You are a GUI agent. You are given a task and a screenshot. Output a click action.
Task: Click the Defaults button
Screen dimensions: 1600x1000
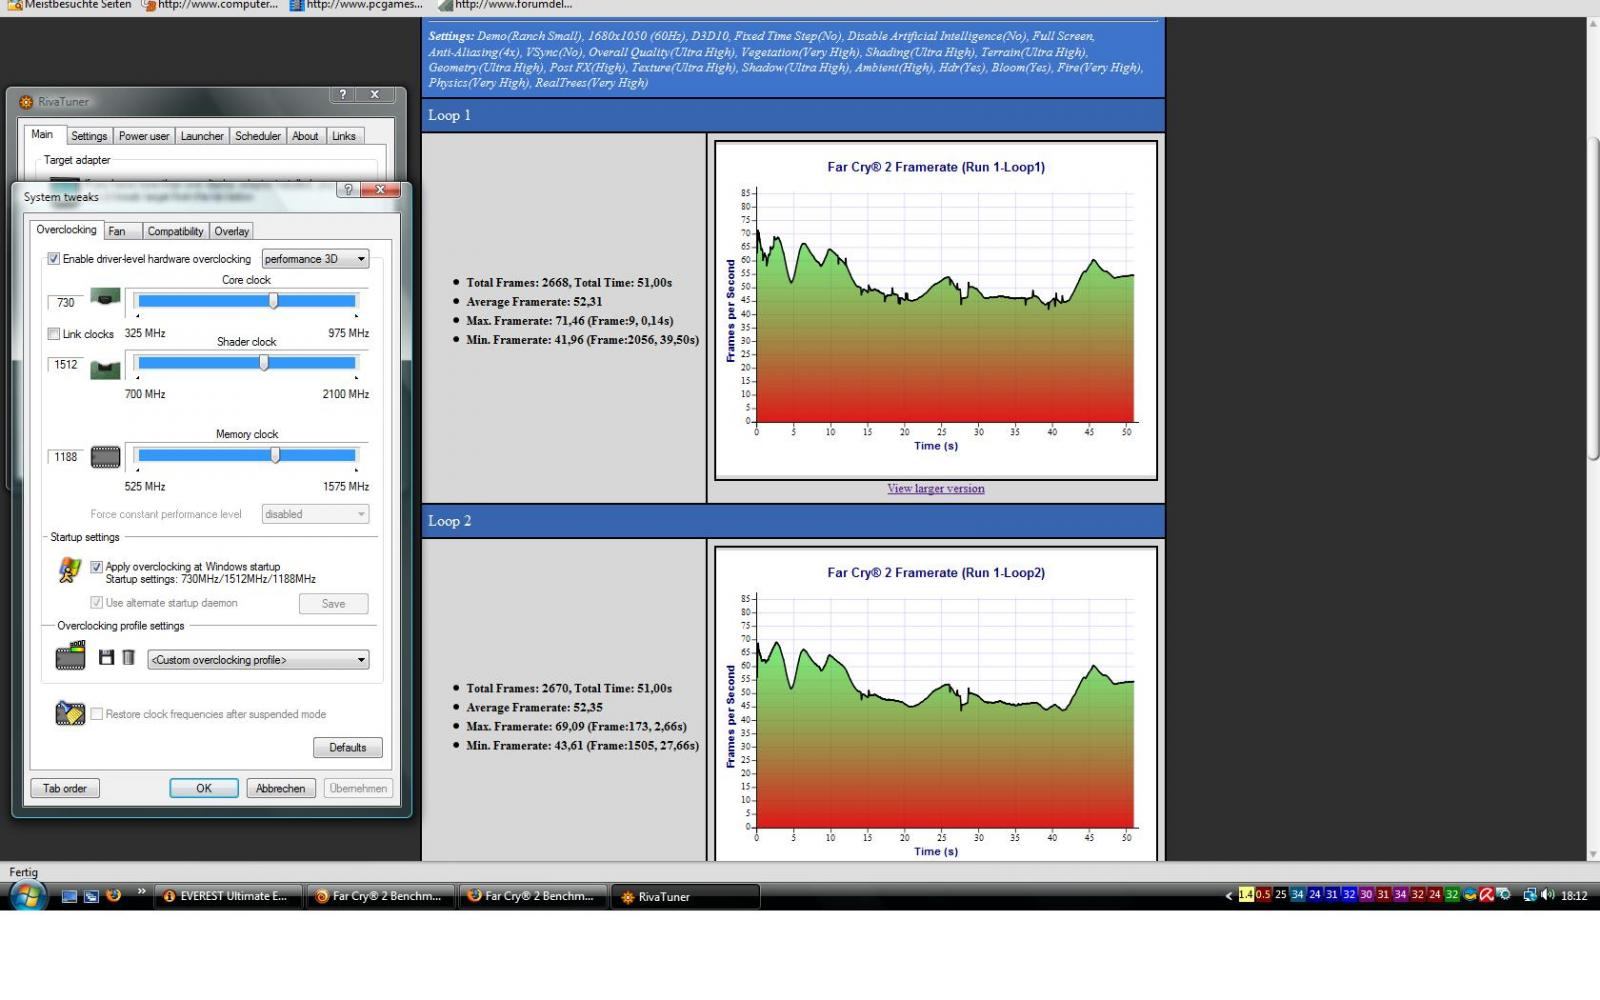[x=348, y=747]
